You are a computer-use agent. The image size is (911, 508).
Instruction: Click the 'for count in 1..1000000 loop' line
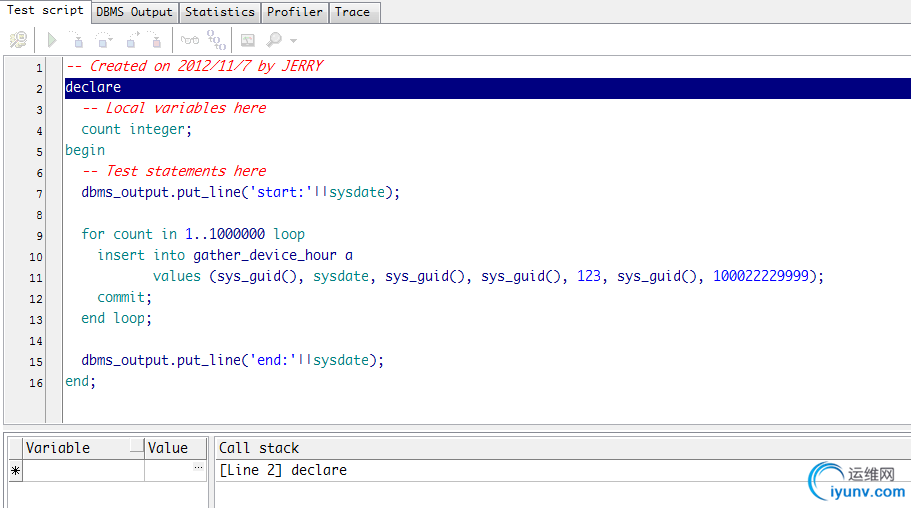point(193,234)
